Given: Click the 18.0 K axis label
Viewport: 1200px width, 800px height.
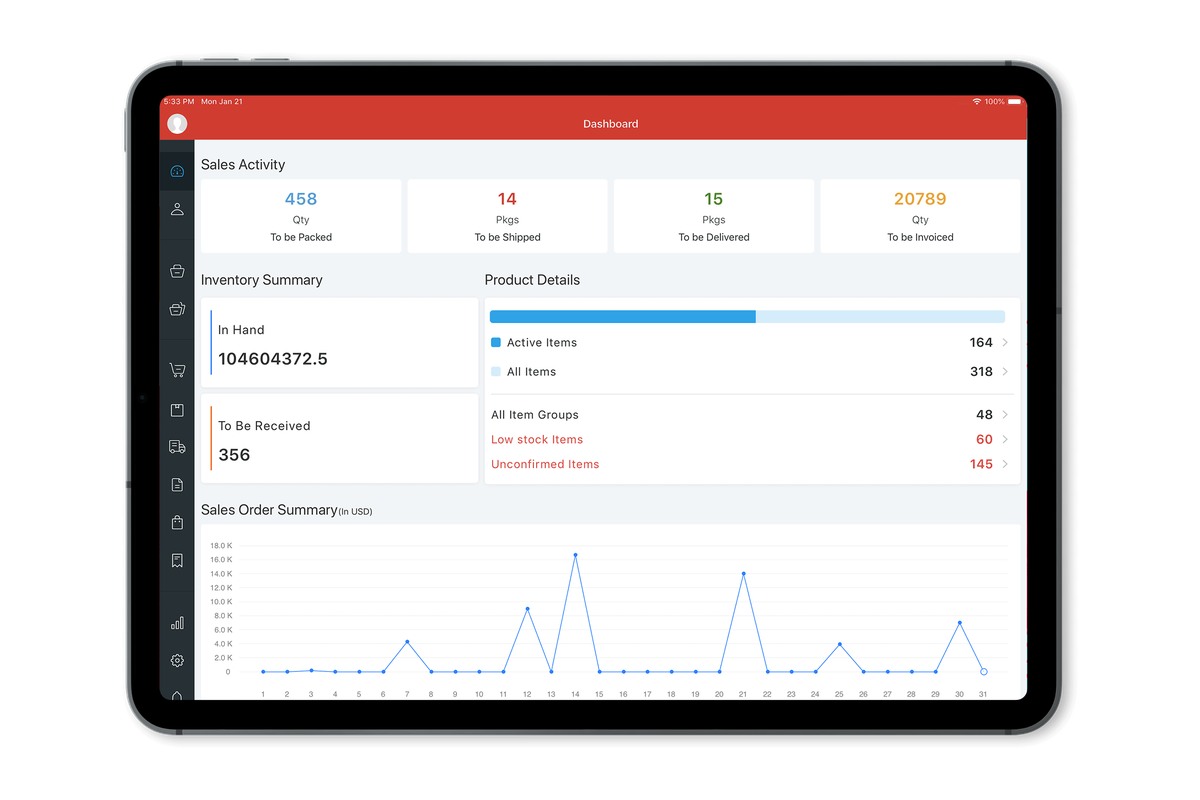Looking at the screenshot, I should 220,546.
